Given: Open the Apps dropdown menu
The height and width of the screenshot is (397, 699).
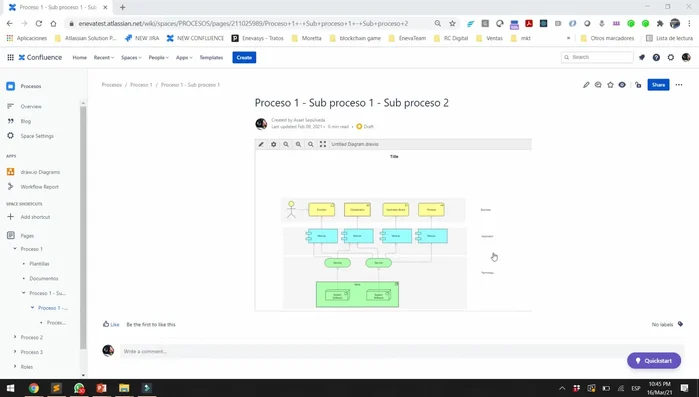Looking at the screenshot, I should pyautogui.click(x=184, y=57).
